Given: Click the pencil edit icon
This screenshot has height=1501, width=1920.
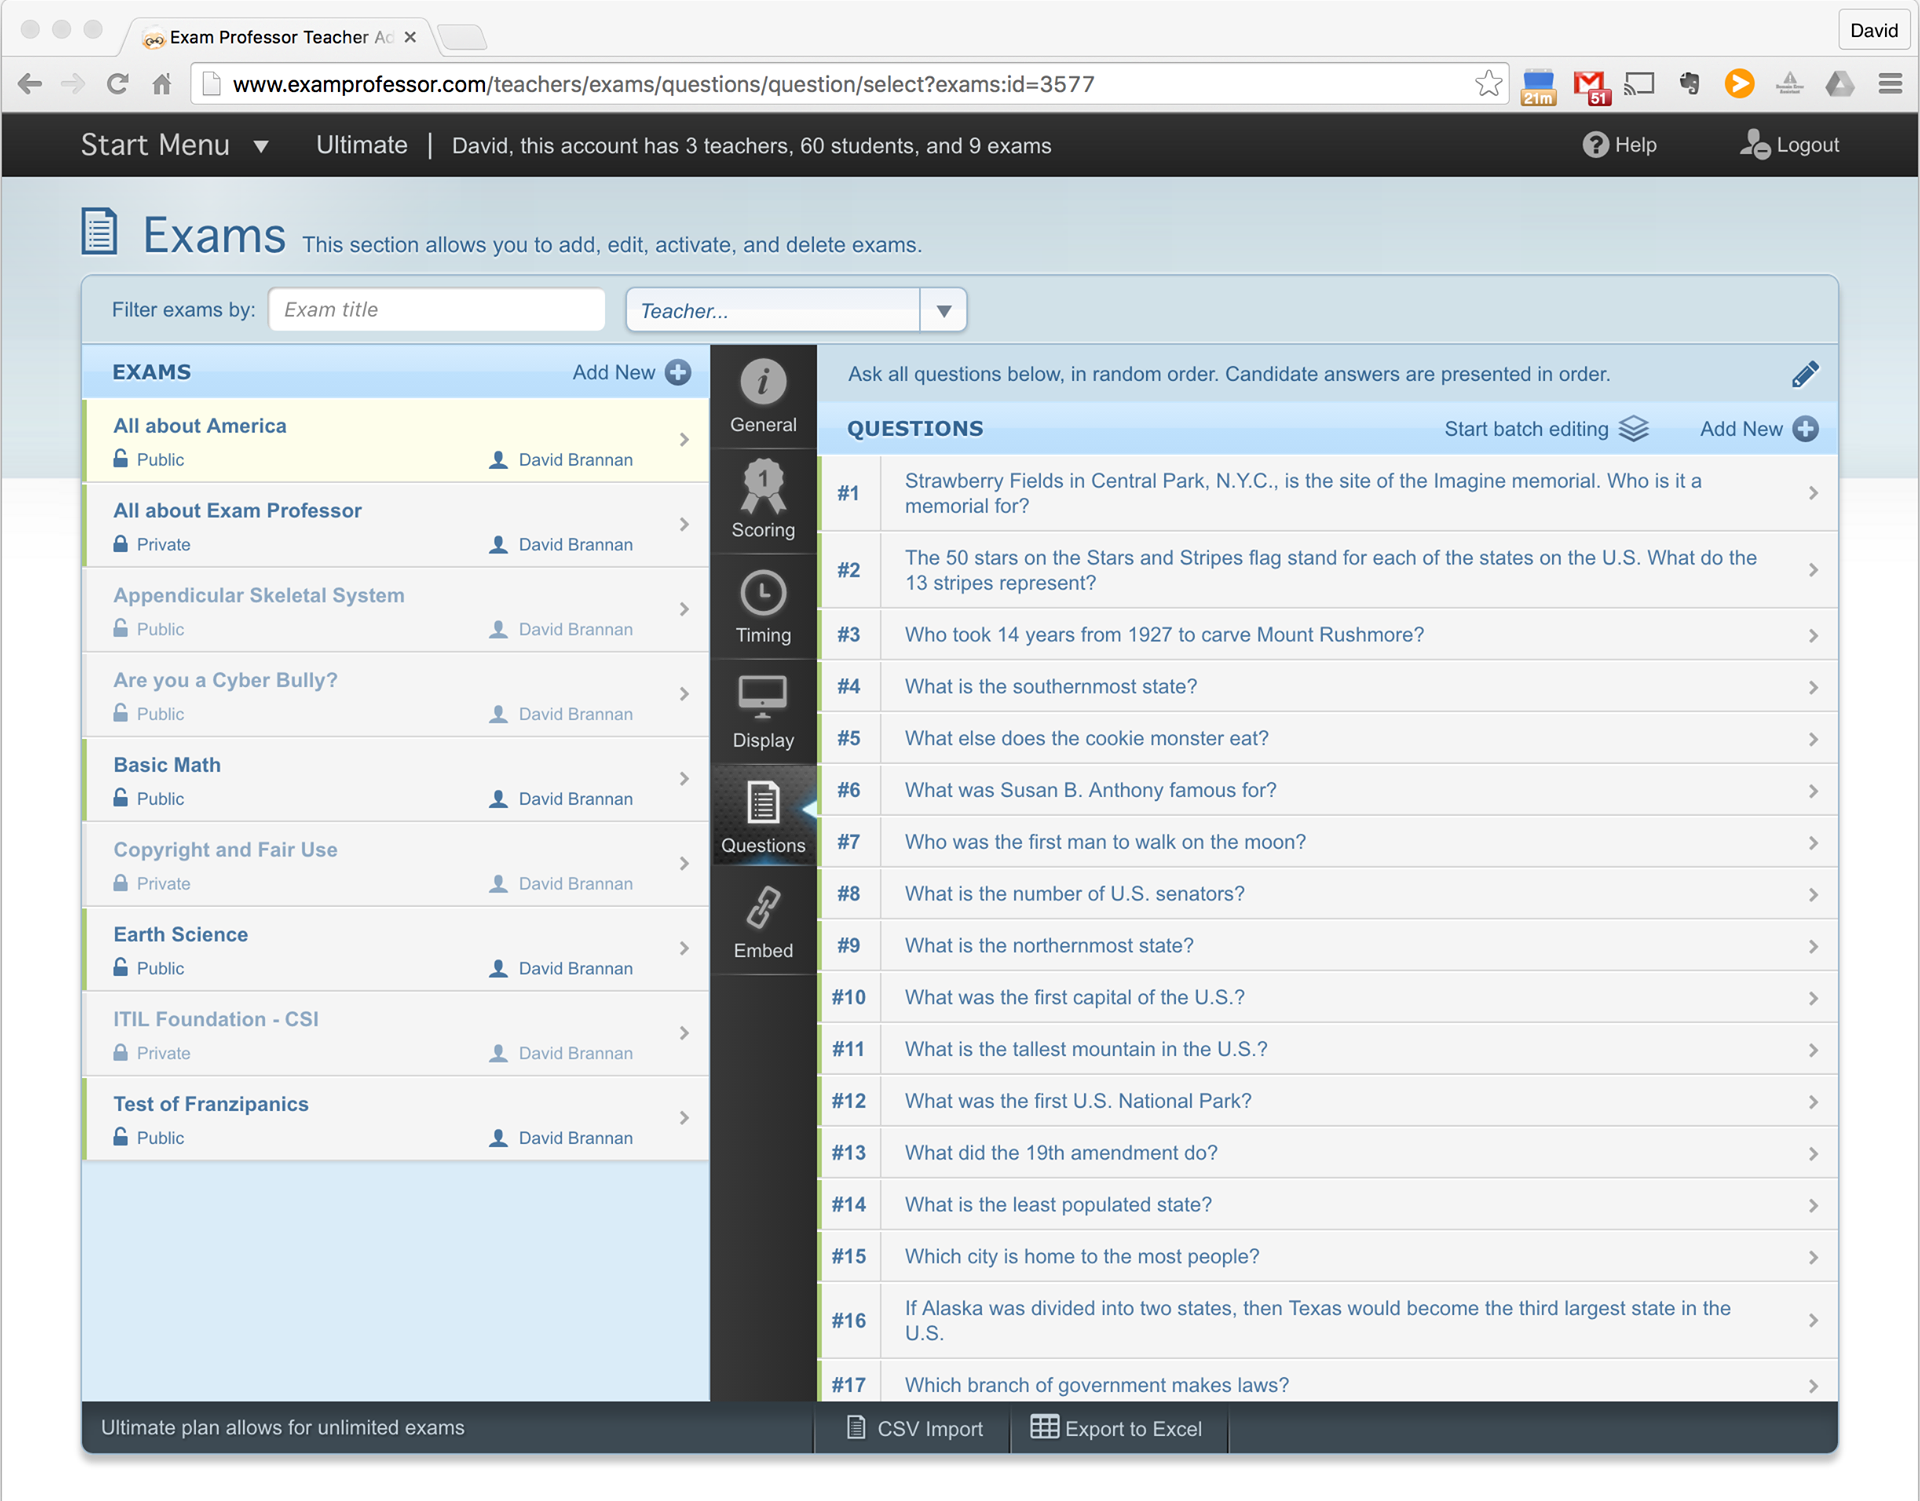Looking at the screenshot, I should (x=1804, y=374).
